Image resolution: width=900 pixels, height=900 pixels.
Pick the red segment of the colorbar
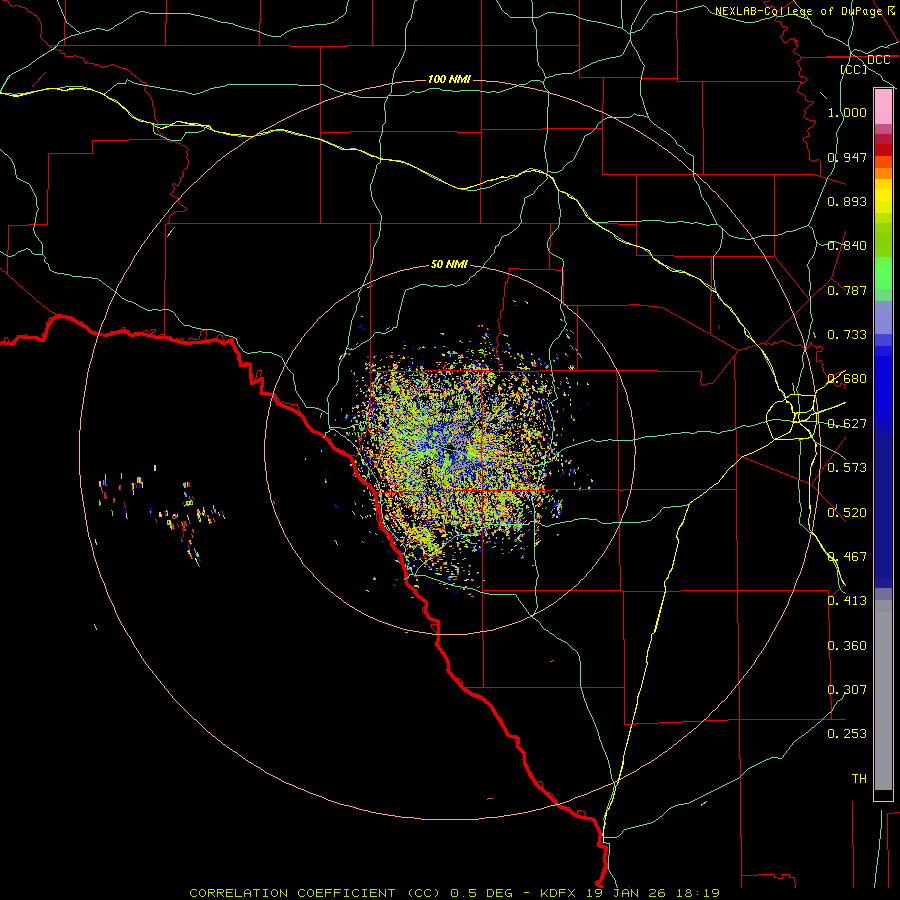pos(883,150)
